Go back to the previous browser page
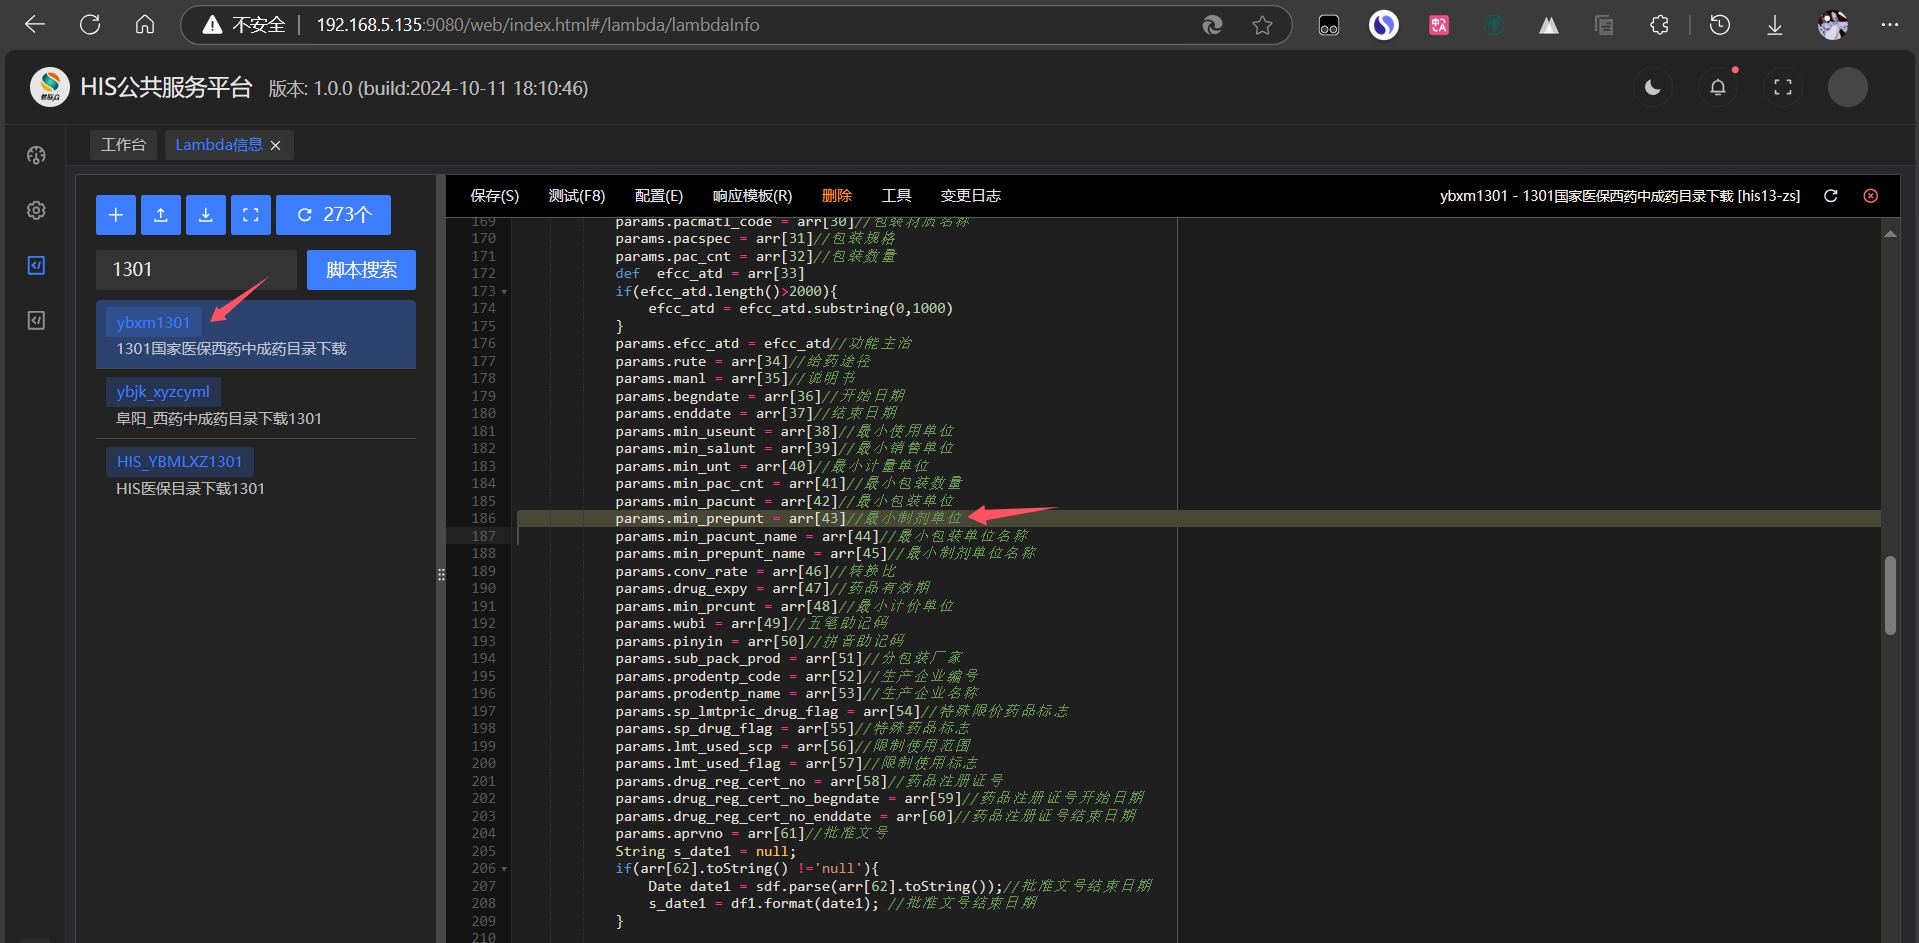Screen dimensions: 1919x943 click(x=35, y=24)
